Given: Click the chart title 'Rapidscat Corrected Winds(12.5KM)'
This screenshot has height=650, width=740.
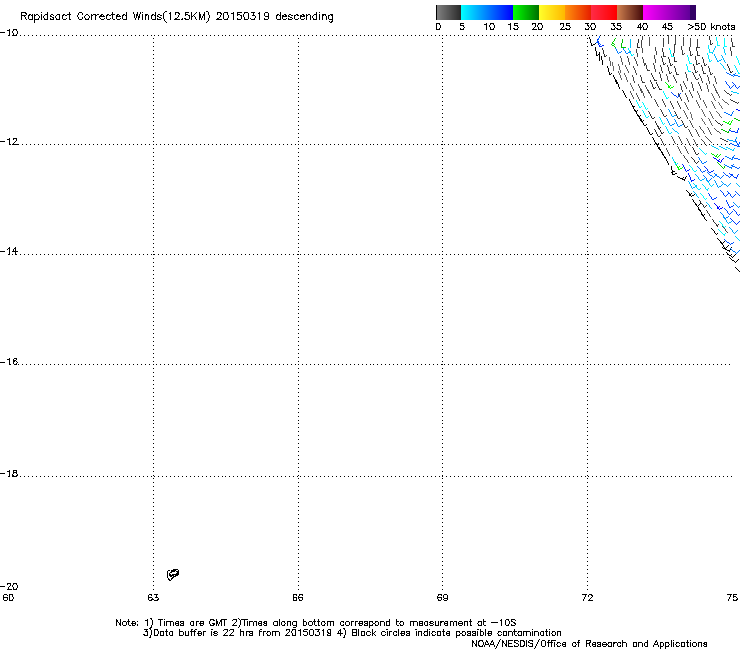Looking at the screenshot, I should (115, 17).
